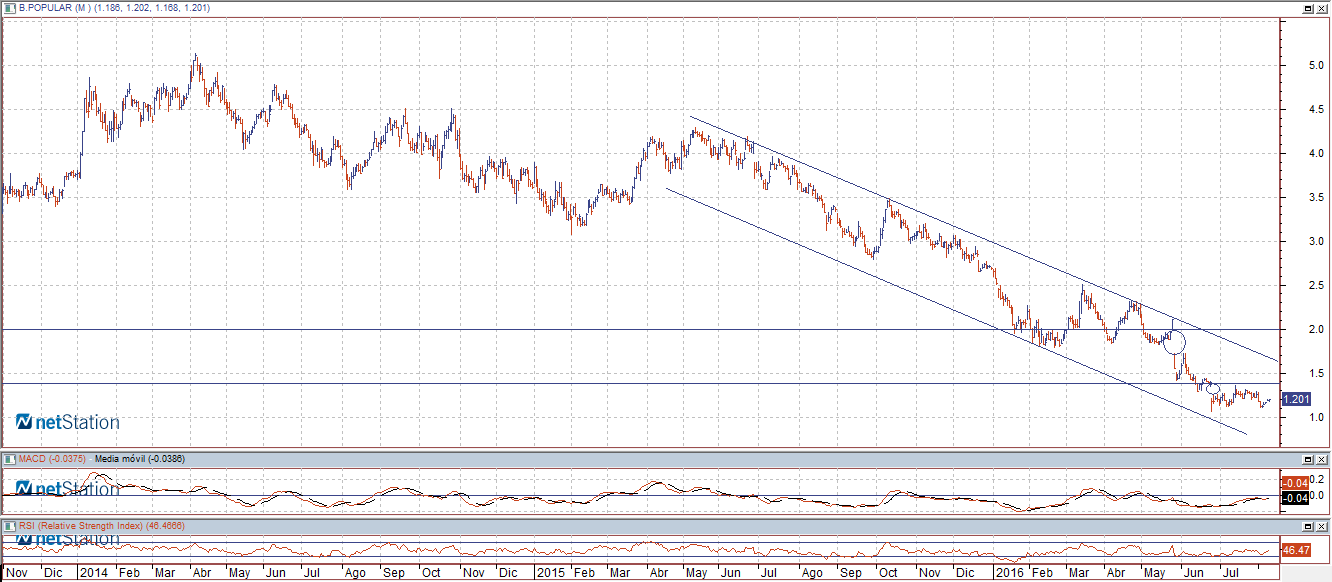The height and width of the screenshot is (582, 1332).
Task: Select the B.POPULAR (M.) title label
Action: [x=54, y=8]
